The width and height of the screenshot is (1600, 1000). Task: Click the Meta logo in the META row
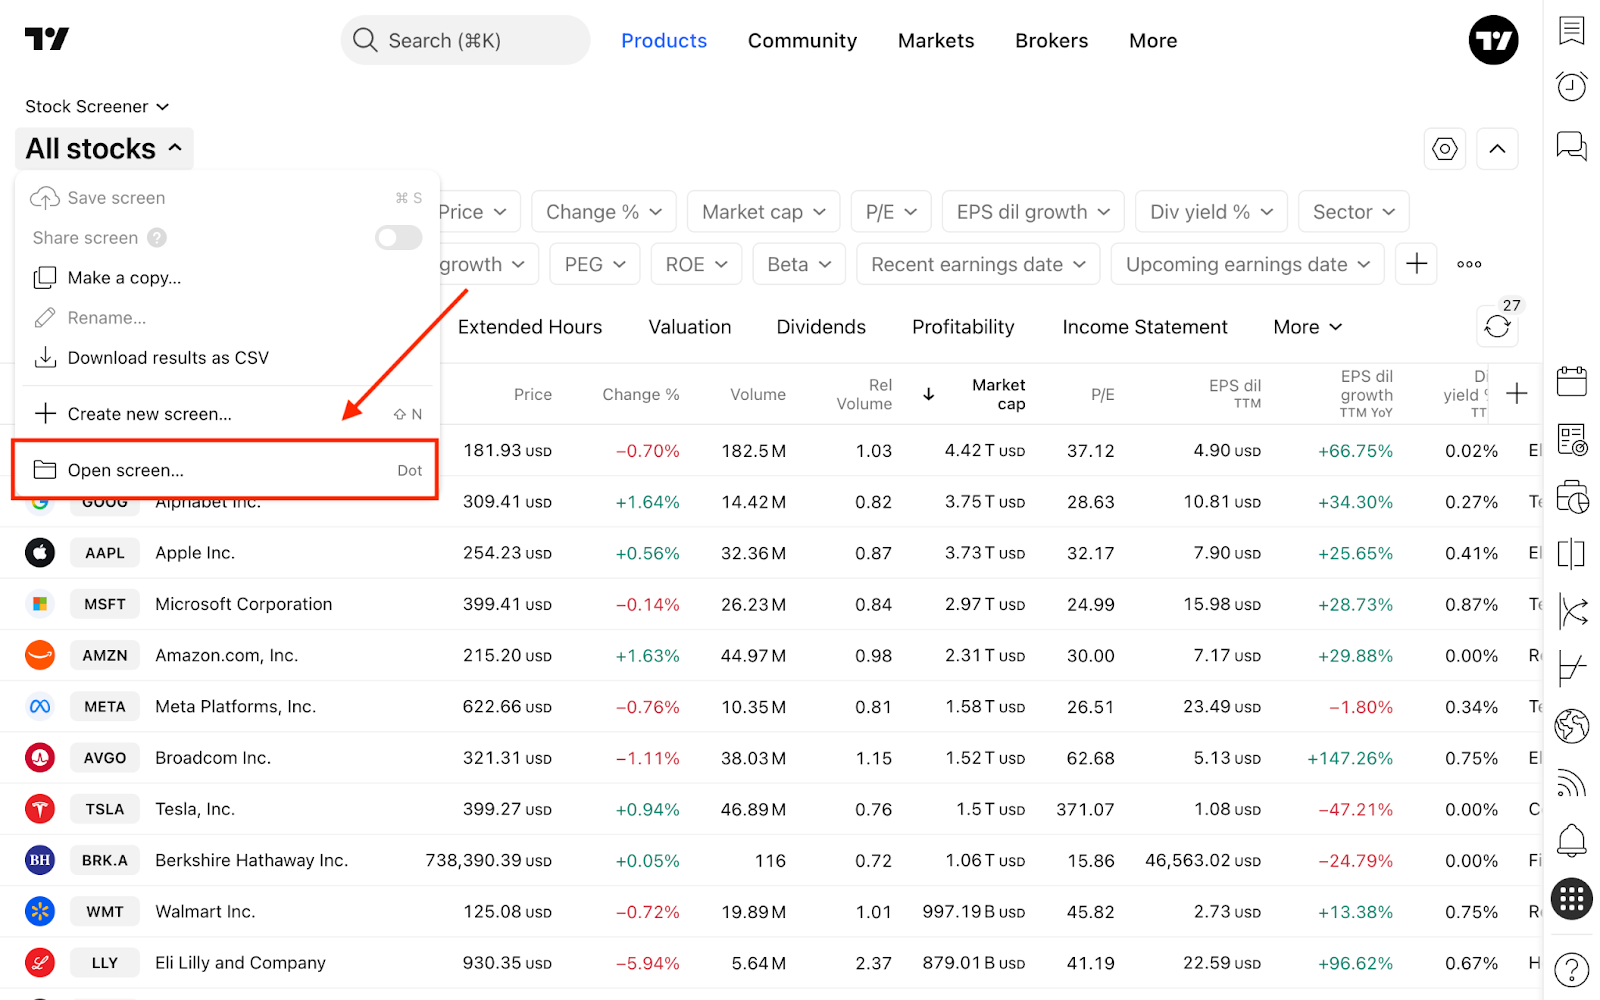[40, 706]
